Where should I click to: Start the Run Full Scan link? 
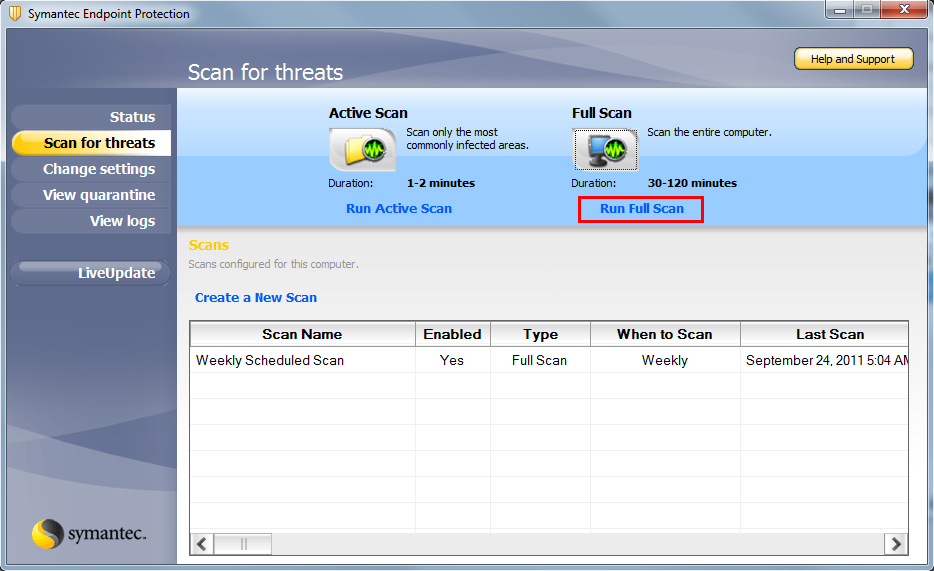tap(642, 208)
